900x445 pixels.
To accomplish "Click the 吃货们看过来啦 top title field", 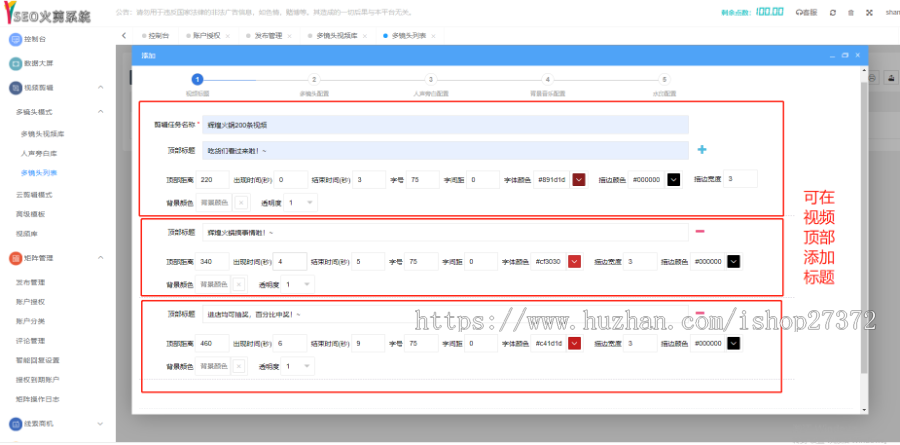I will 445,150.
